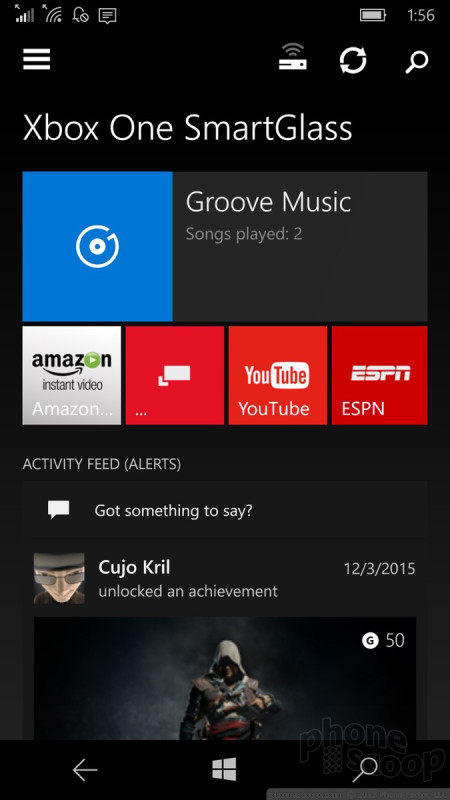Launch the YouTube tile

pyautogui.click(x=278, y=375)
